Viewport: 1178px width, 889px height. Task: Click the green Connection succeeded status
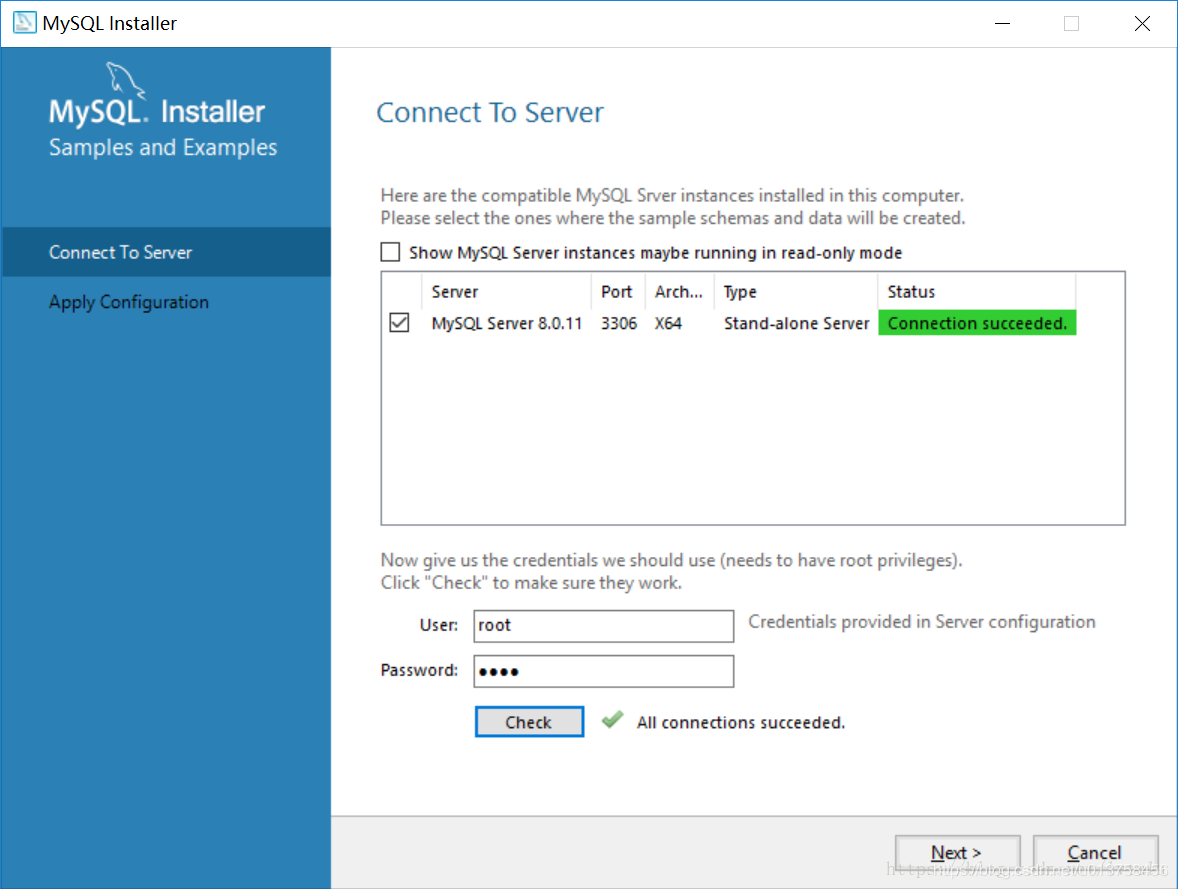[x=976, y=322]
